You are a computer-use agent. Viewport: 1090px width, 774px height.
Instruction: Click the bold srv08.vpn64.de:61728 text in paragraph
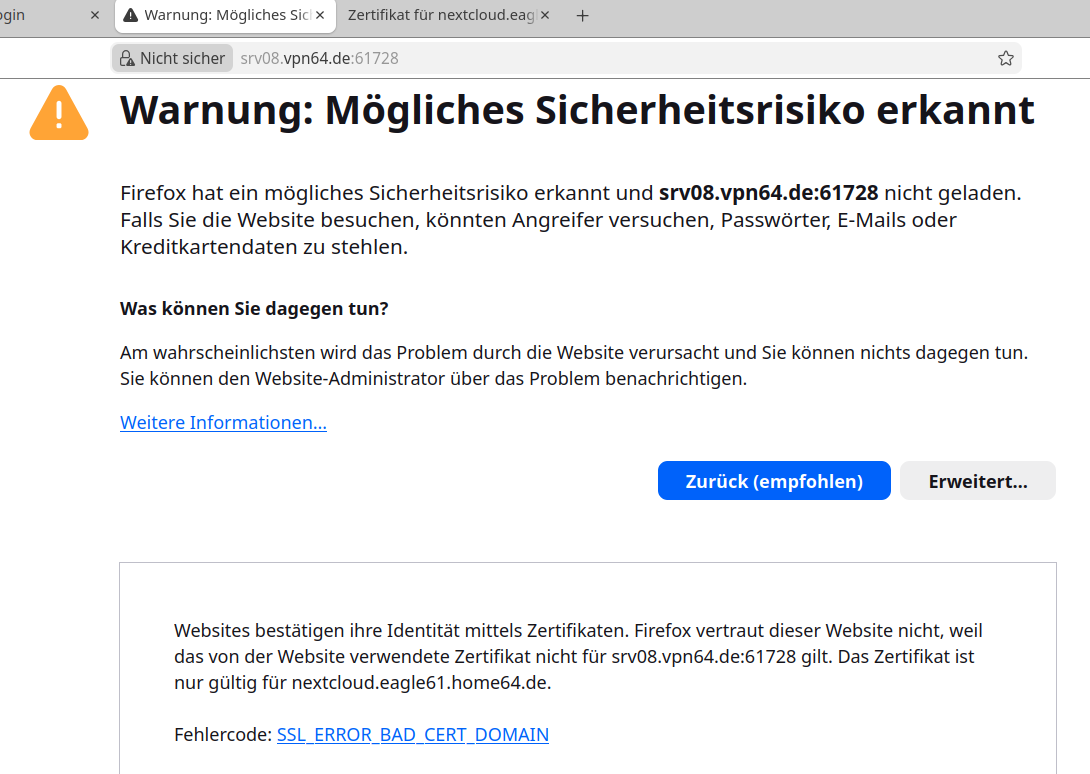768,193
